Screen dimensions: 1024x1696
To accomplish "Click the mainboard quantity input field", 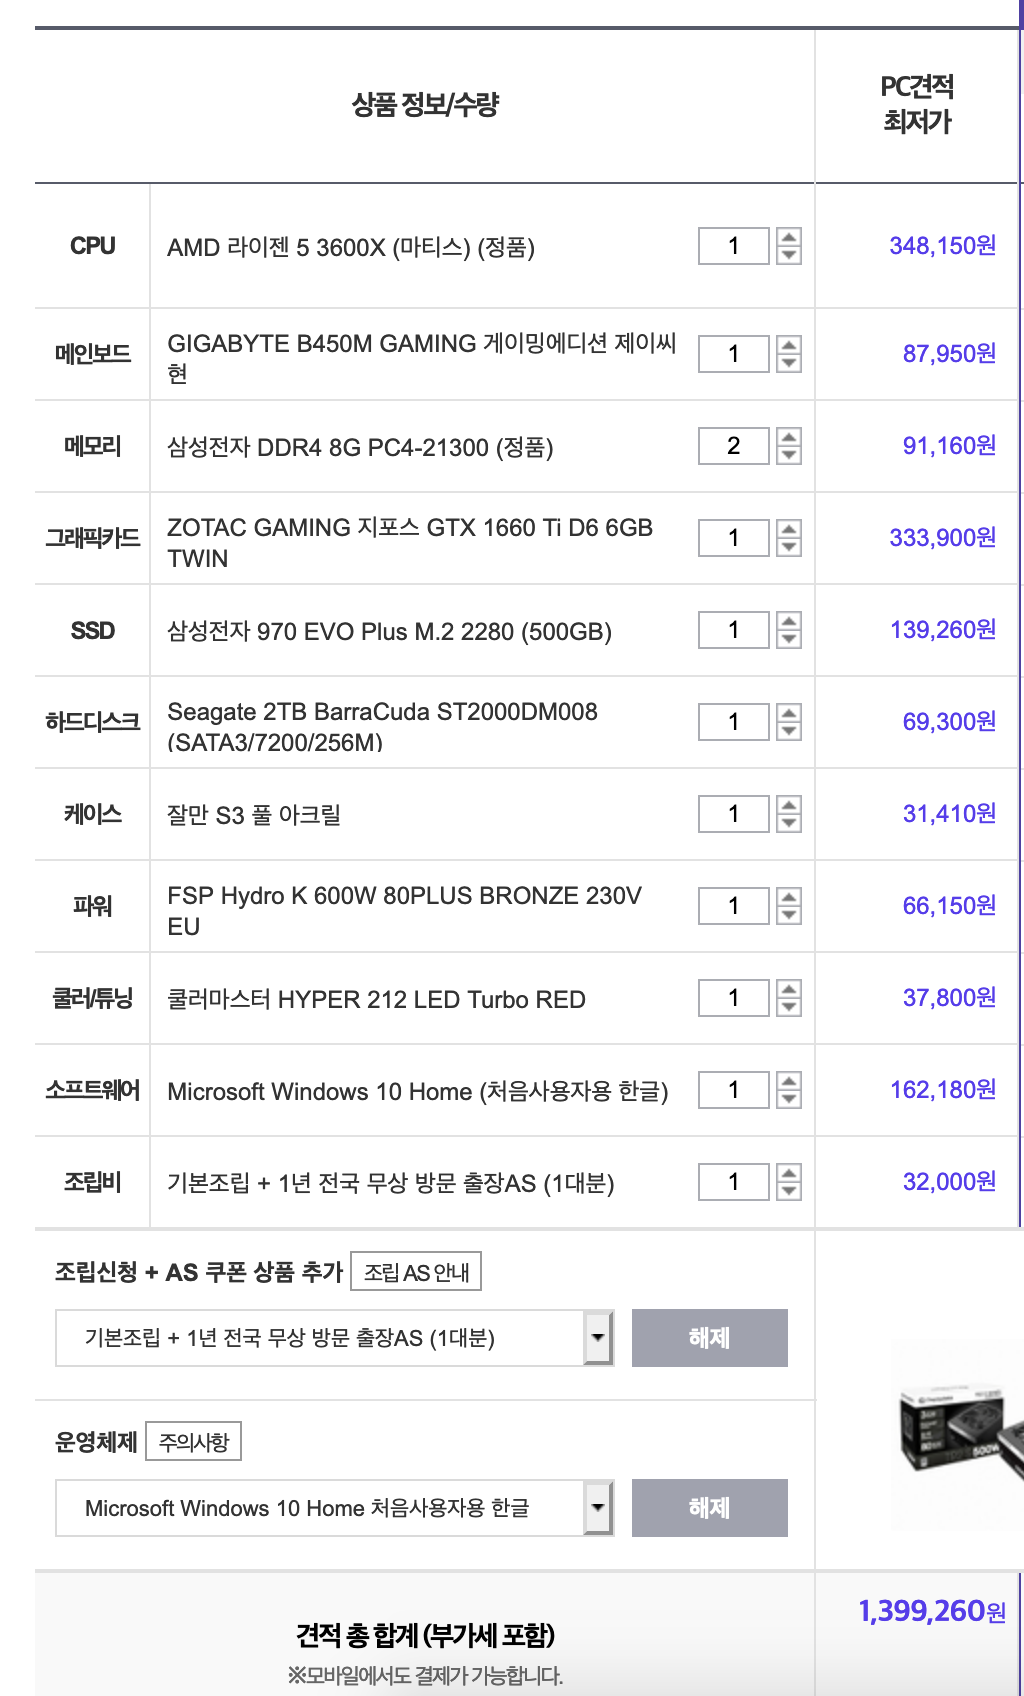I will (733, 354).
